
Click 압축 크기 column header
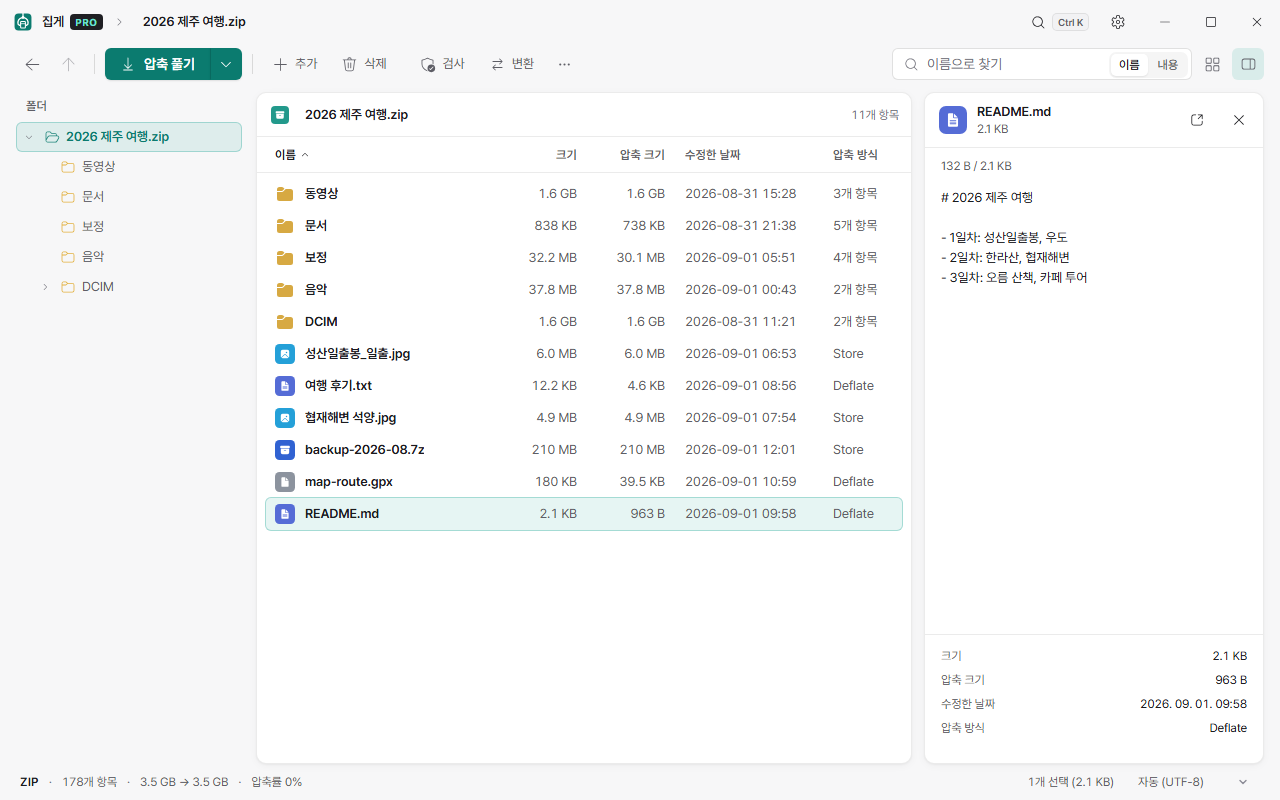(x=642, y=155)
